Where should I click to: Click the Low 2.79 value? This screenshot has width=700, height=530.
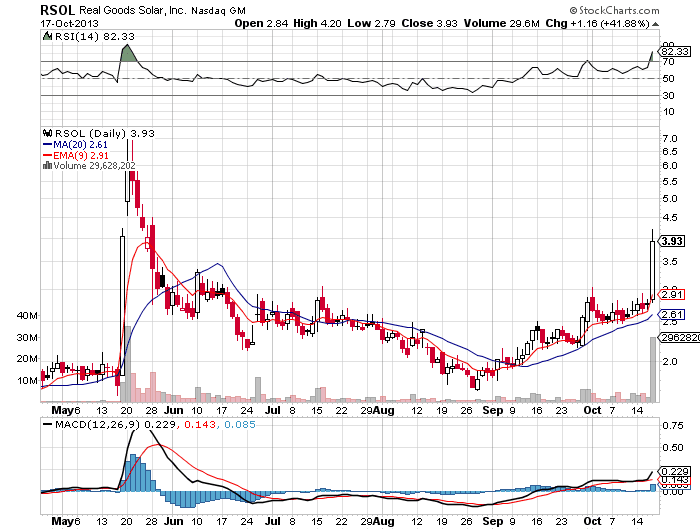coord(371,24)
